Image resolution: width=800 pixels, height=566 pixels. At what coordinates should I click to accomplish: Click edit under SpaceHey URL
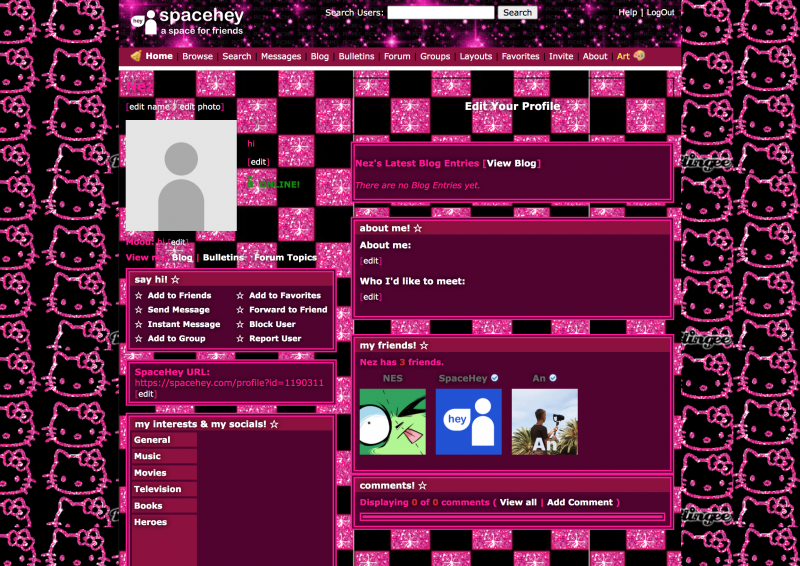pos(145,394)
